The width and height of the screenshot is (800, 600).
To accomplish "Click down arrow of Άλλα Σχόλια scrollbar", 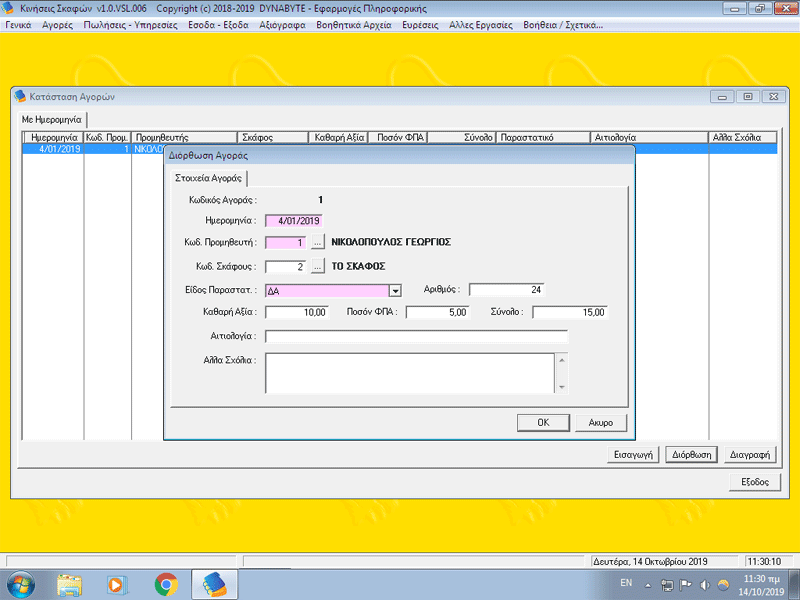I will [x=562, y=387].
